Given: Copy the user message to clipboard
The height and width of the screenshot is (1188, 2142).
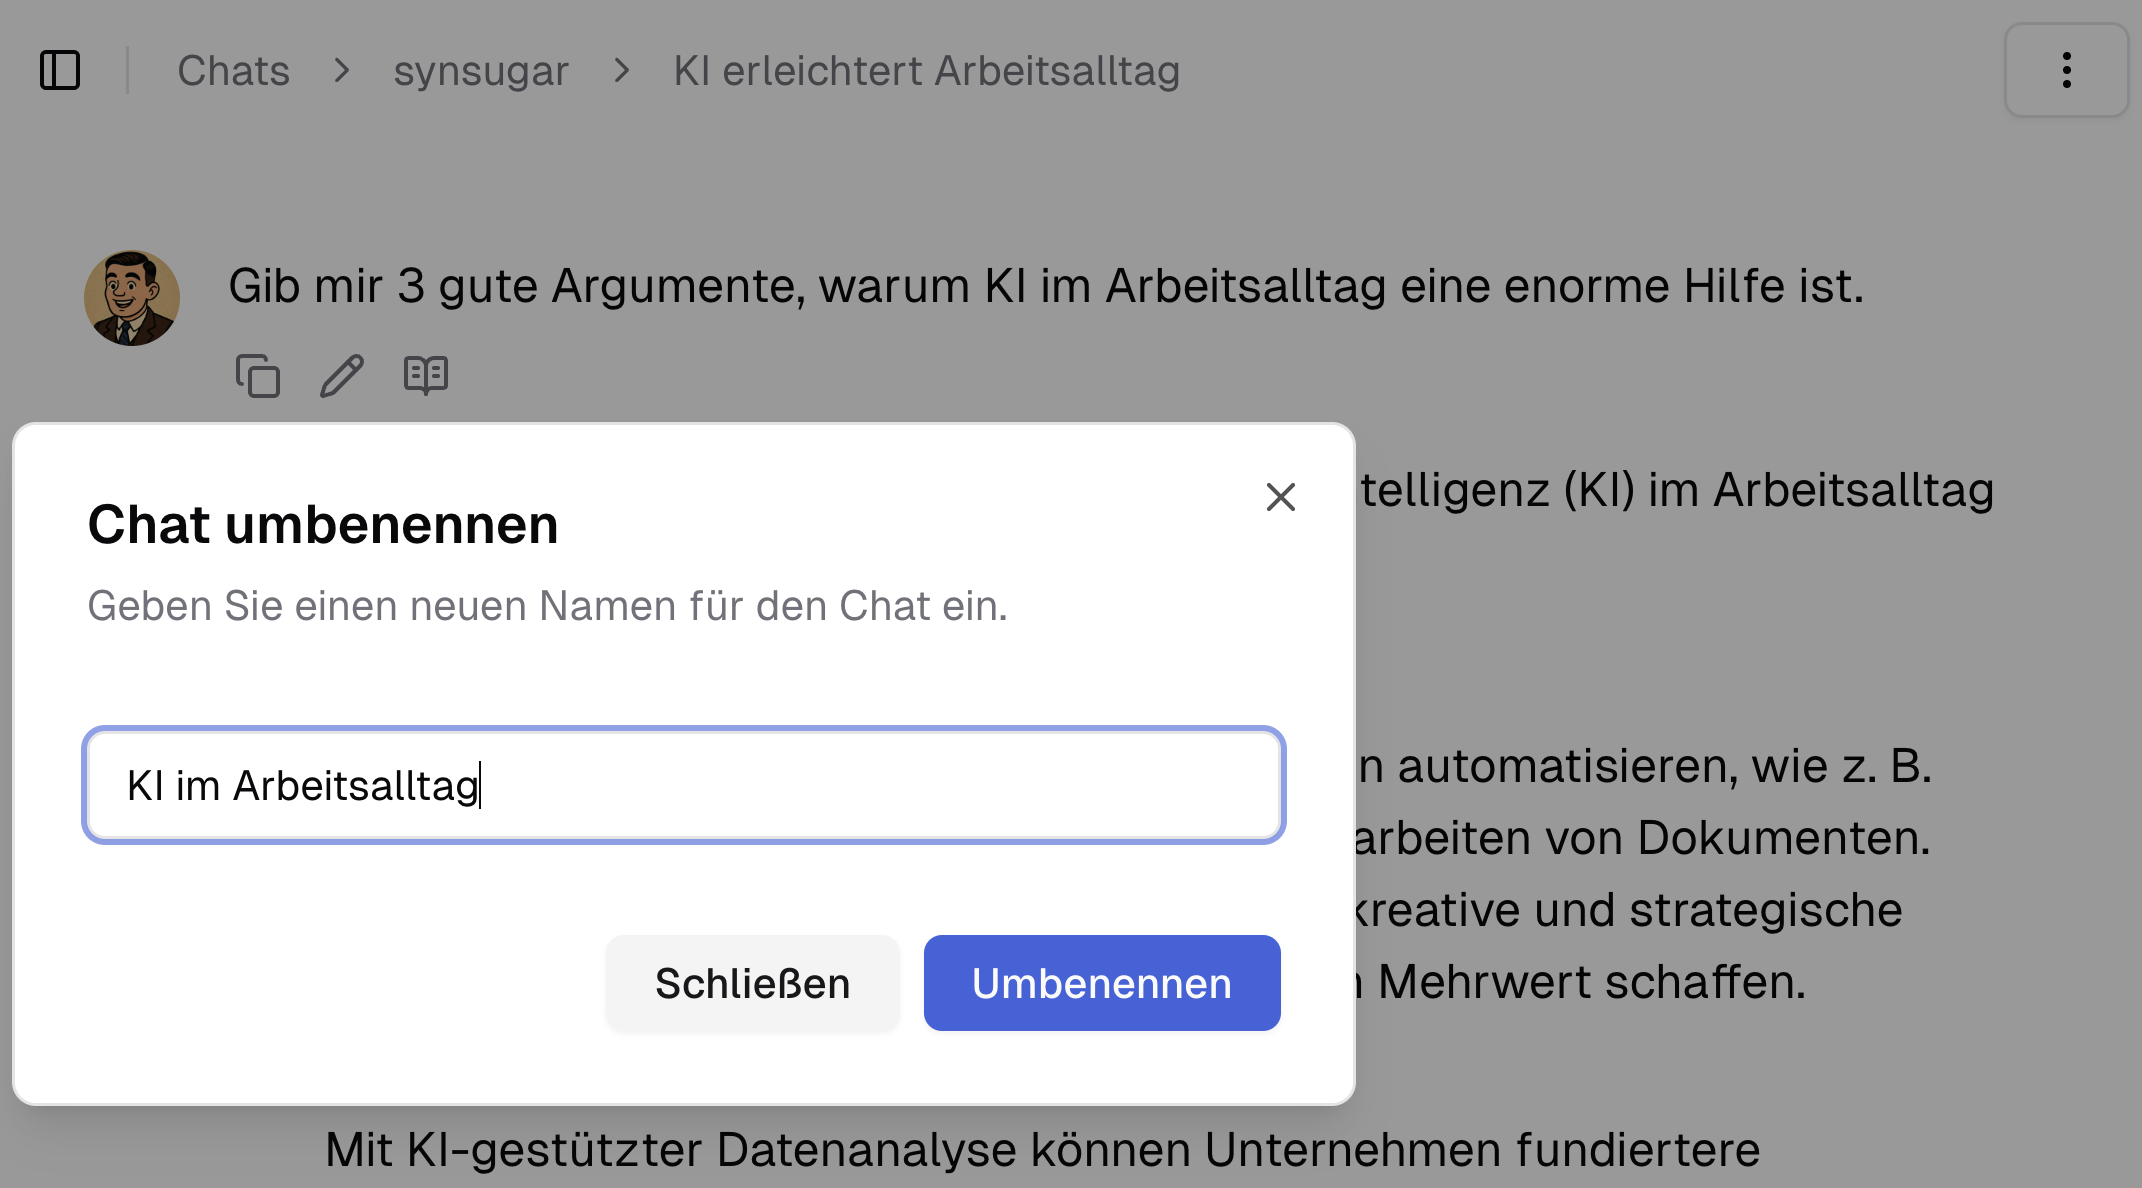Looking at the screenshot, I should pyautogui.click(x=258, y=377).
